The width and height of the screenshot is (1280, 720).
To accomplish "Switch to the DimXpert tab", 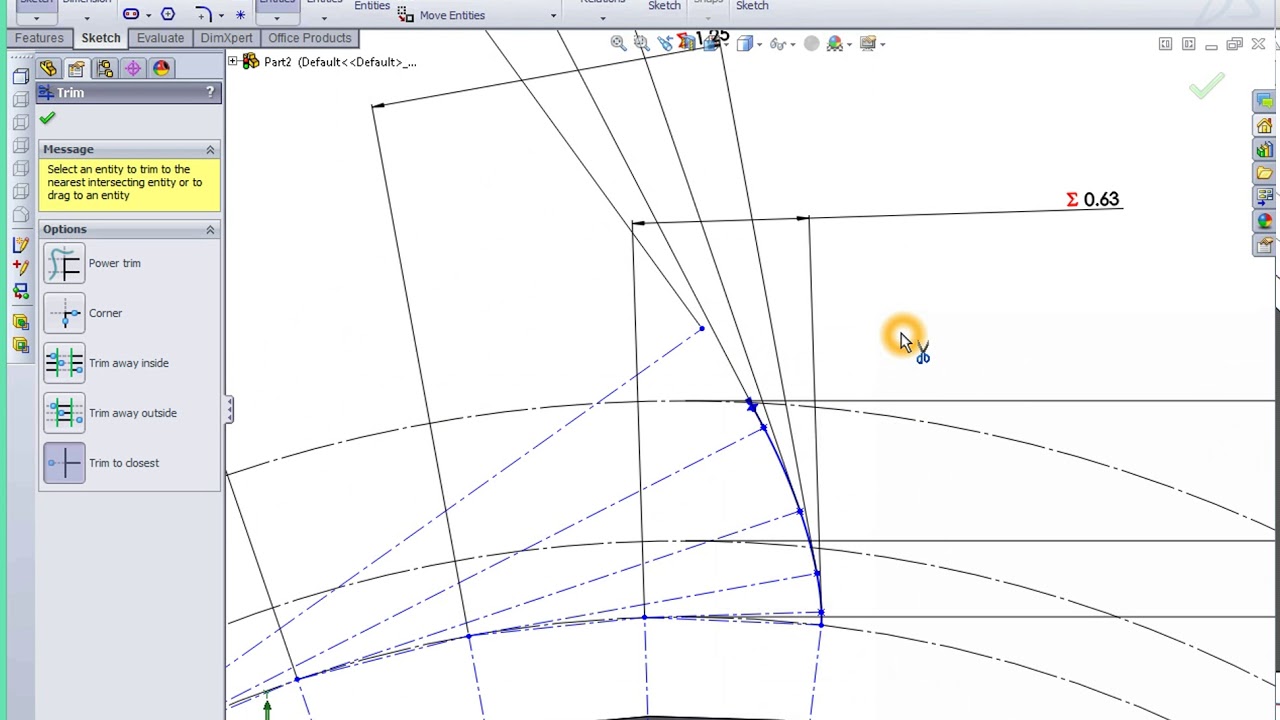I will 226,38.
